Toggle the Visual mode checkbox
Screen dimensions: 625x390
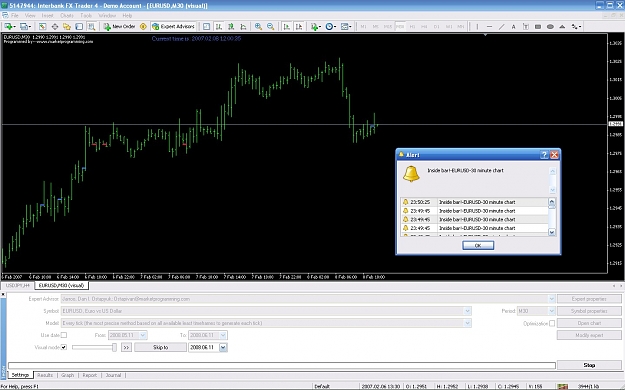tap(64, 347)
